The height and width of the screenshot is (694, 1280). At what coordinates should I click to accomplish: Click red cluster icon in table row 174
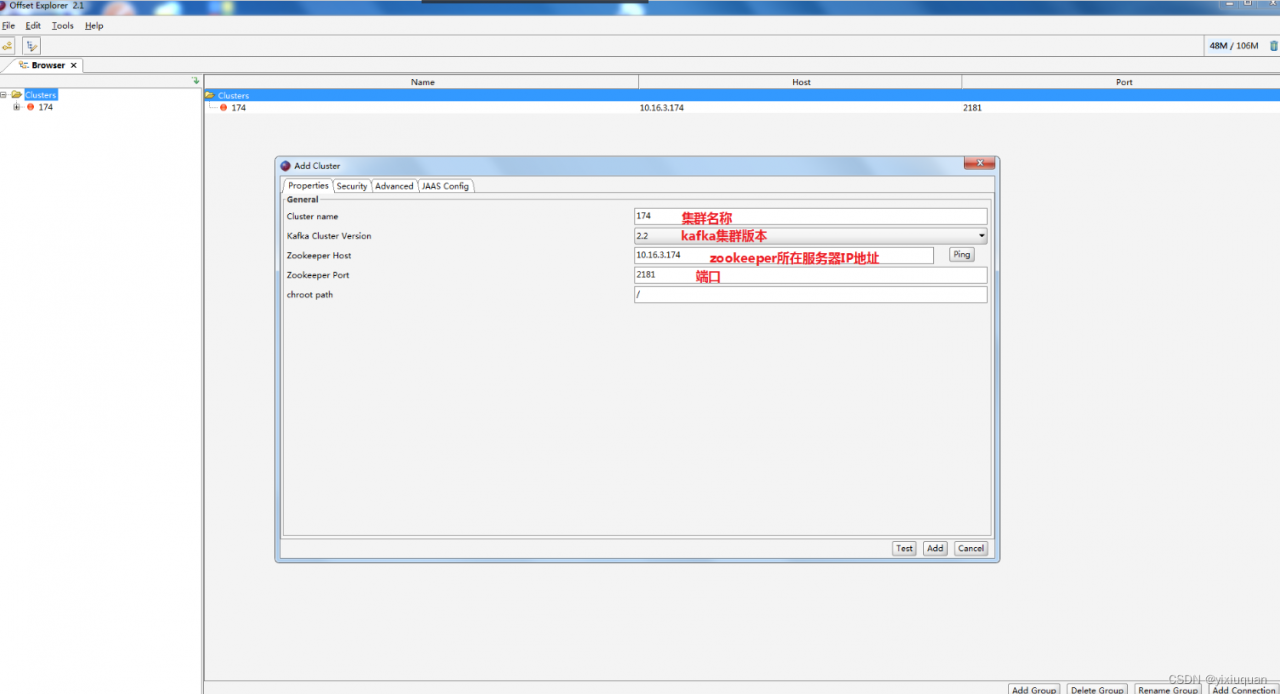[x=223, y=108]
